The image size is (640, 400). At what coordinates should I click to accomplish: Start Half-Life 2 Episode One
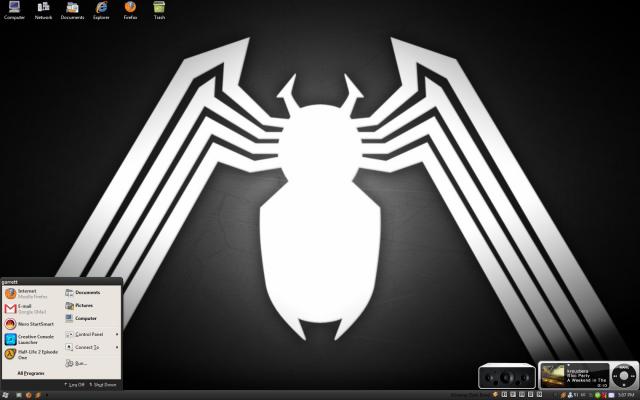(33, 354)
